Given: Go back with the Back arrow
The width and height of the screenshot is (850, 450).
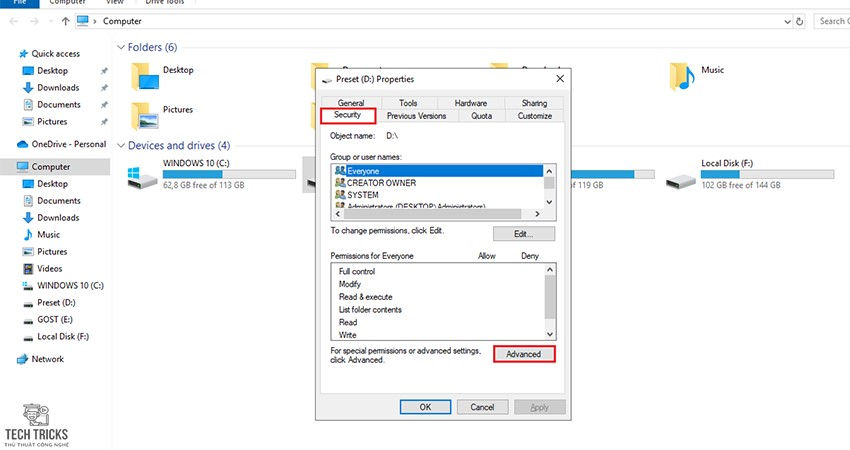Looking at the screenshot, I should tap(14, 21).
